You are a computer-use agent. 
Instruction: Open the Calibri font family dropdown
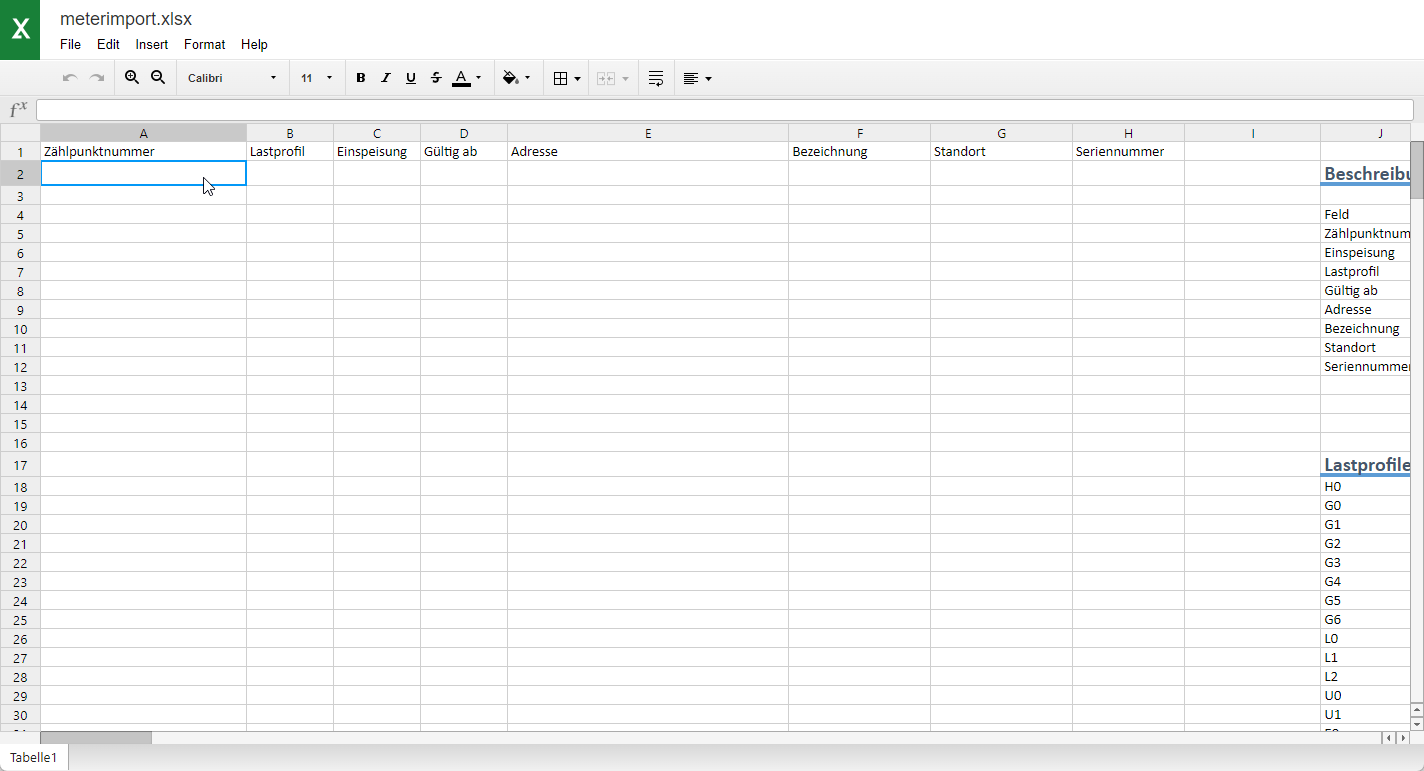click(x=232, y=78)
